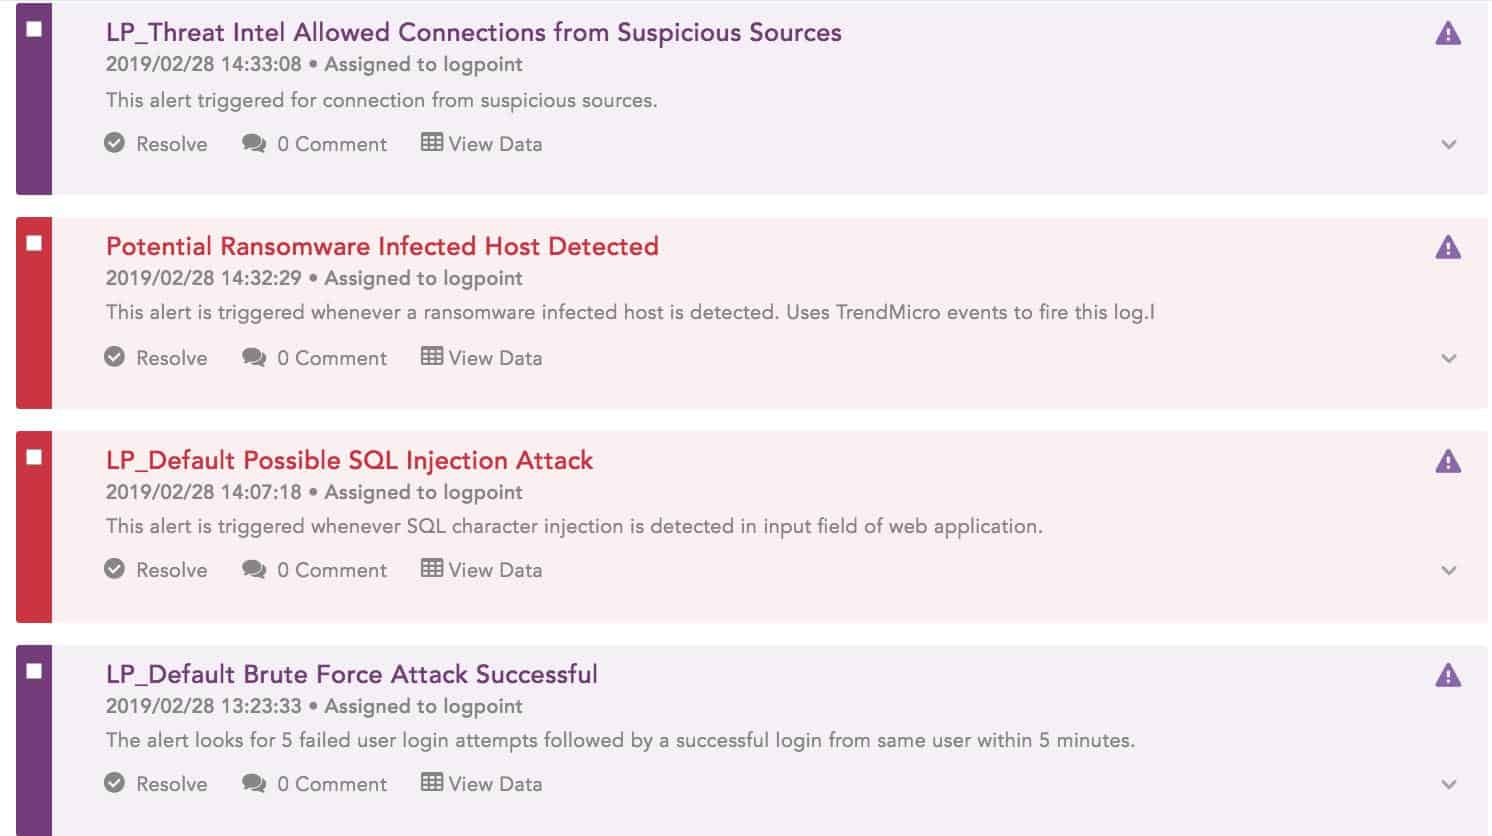The height and width of the screenshot is (836, 1492).
Task: Check the SQL Injection Attack alert box
Action: pos(34,457)
